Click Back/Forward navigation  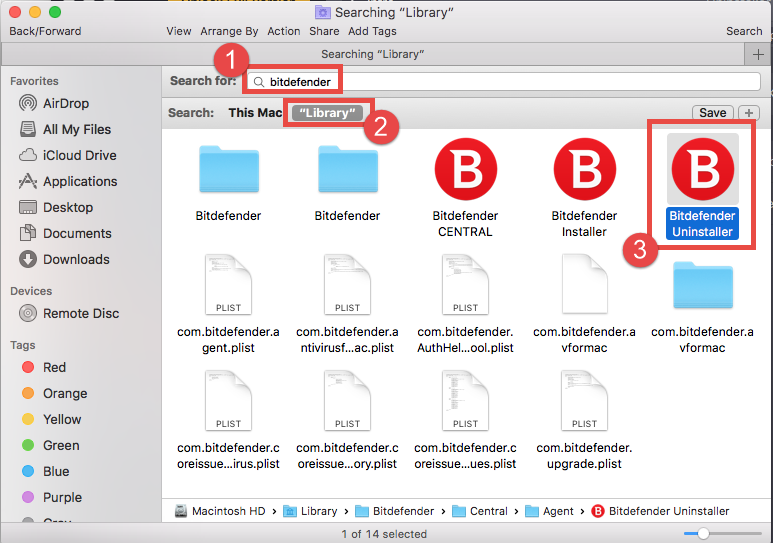pos(45,31)
